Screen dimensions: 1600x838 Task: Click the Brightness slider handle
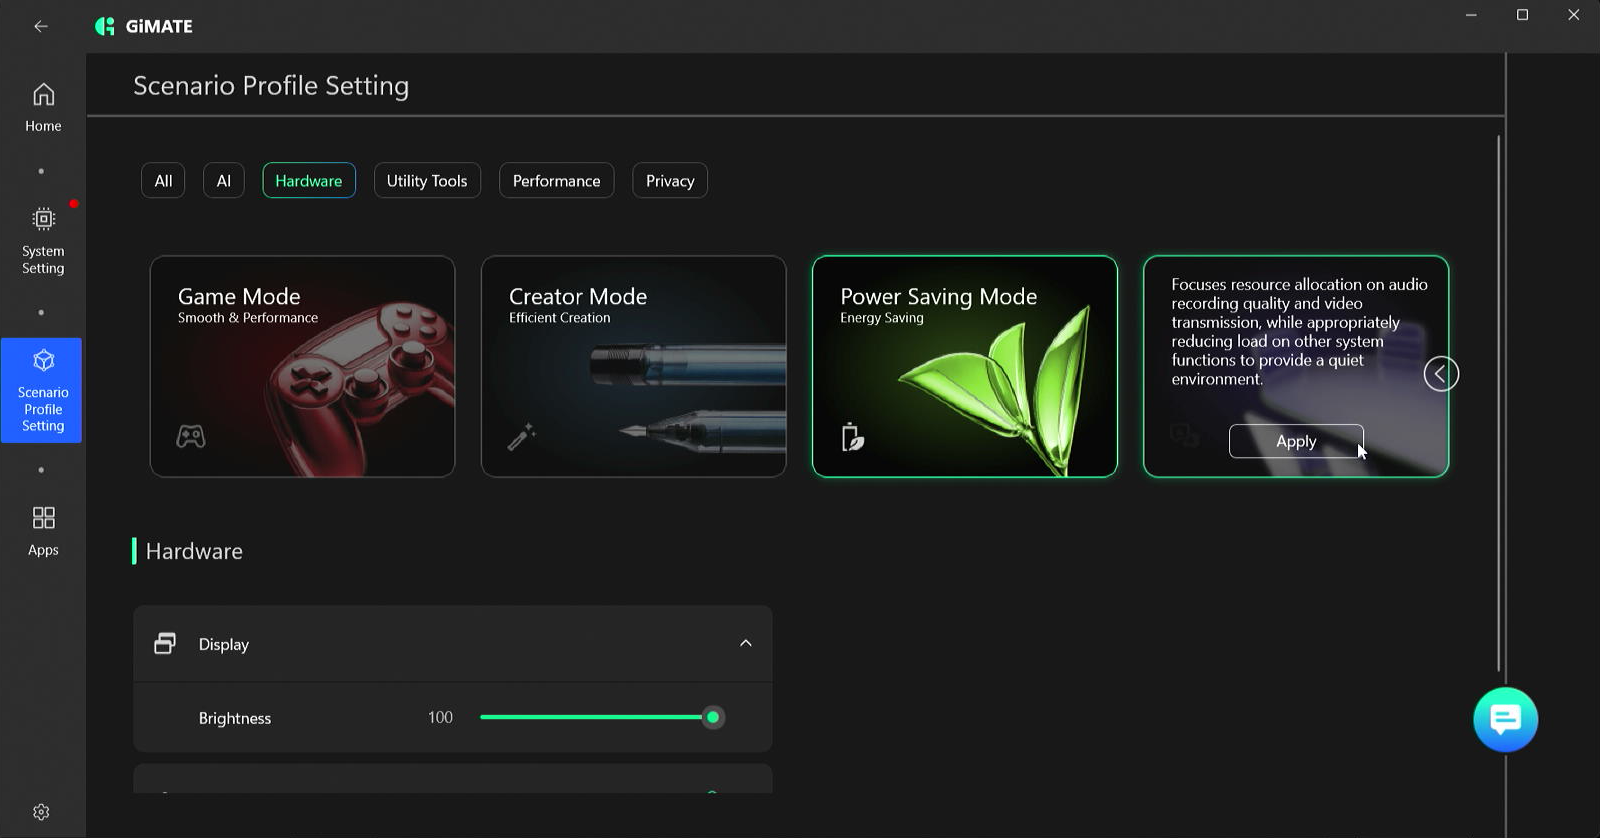click(x=713, y=717)
